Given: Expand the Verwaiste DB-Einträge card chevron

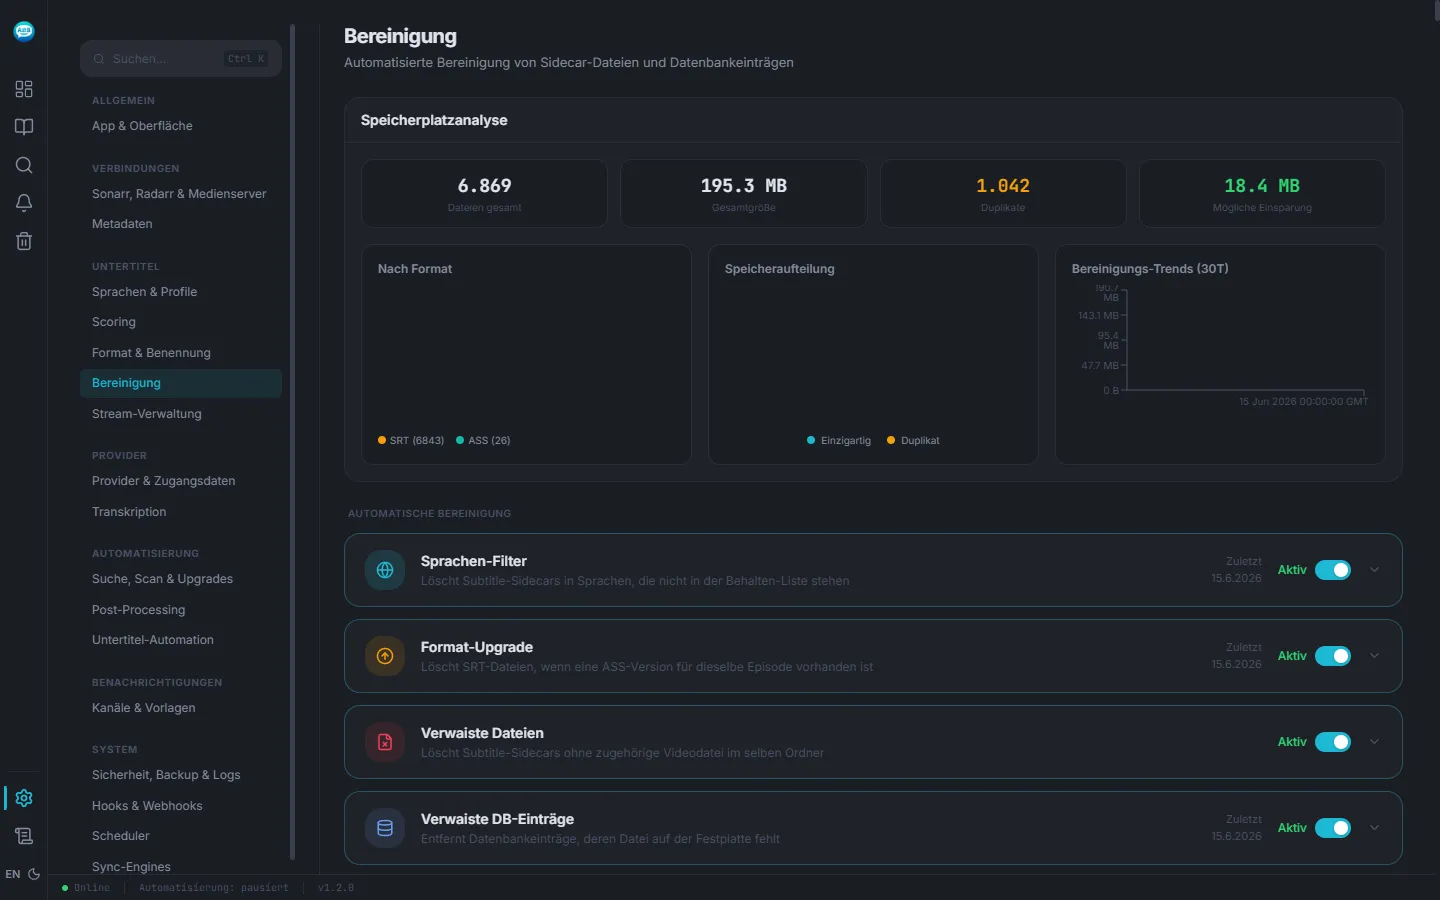Looking at the screenshot, I should (1374, 828).
